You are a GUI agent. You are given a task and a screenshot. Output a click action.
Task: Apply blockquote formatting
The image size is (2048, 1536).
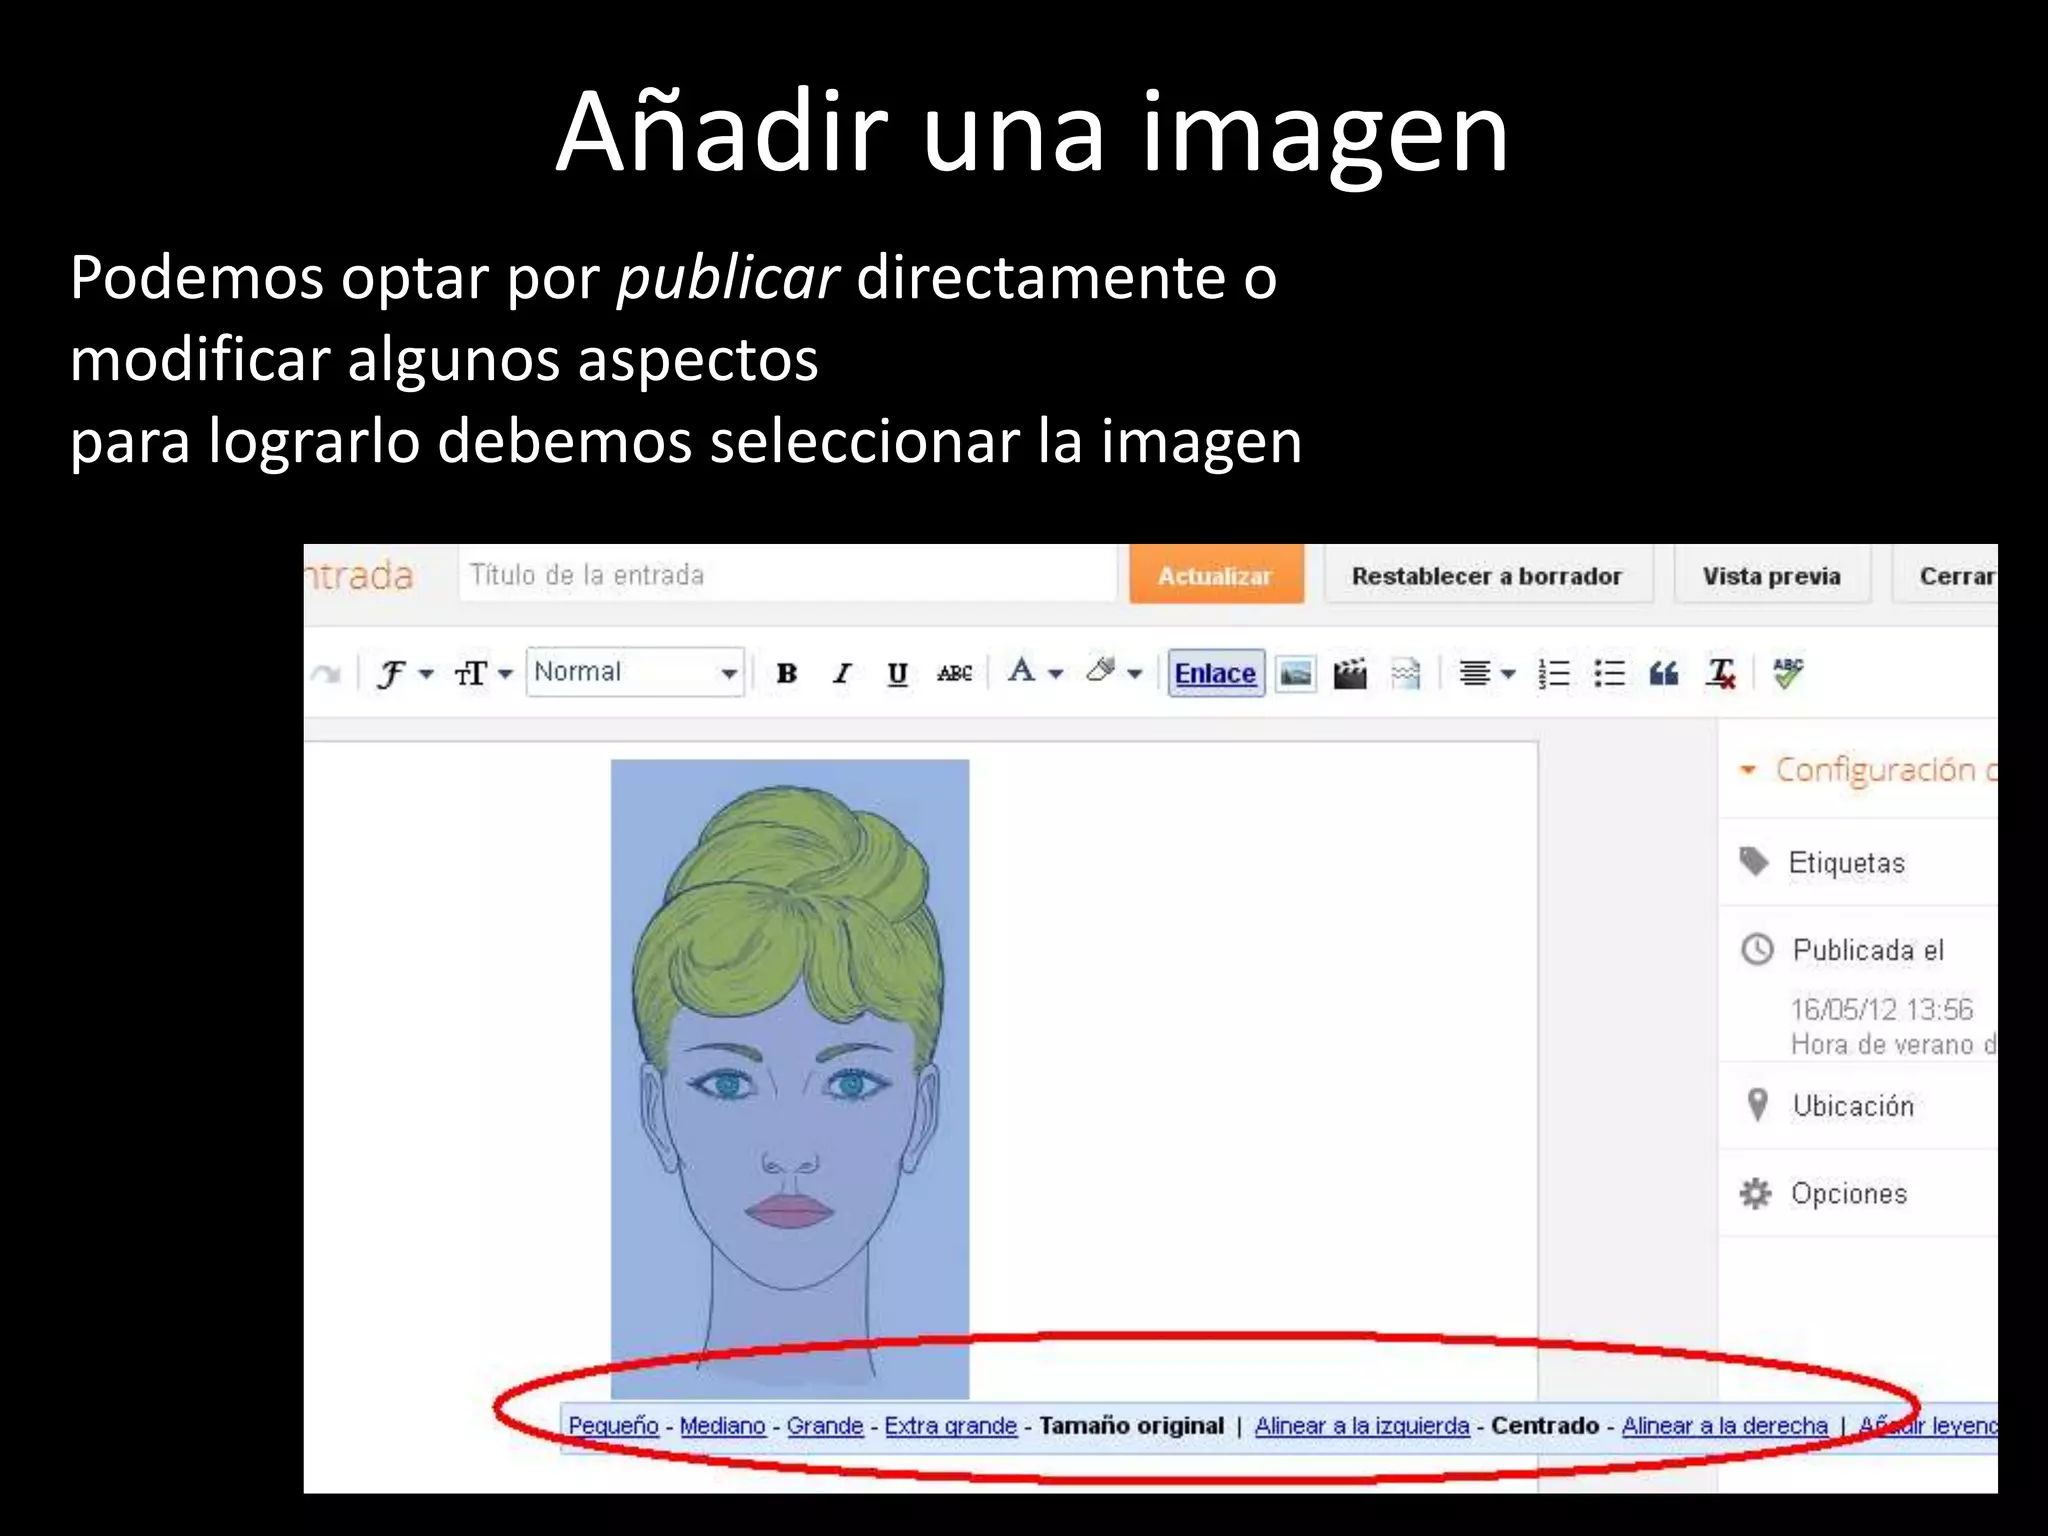[1664, 673]
